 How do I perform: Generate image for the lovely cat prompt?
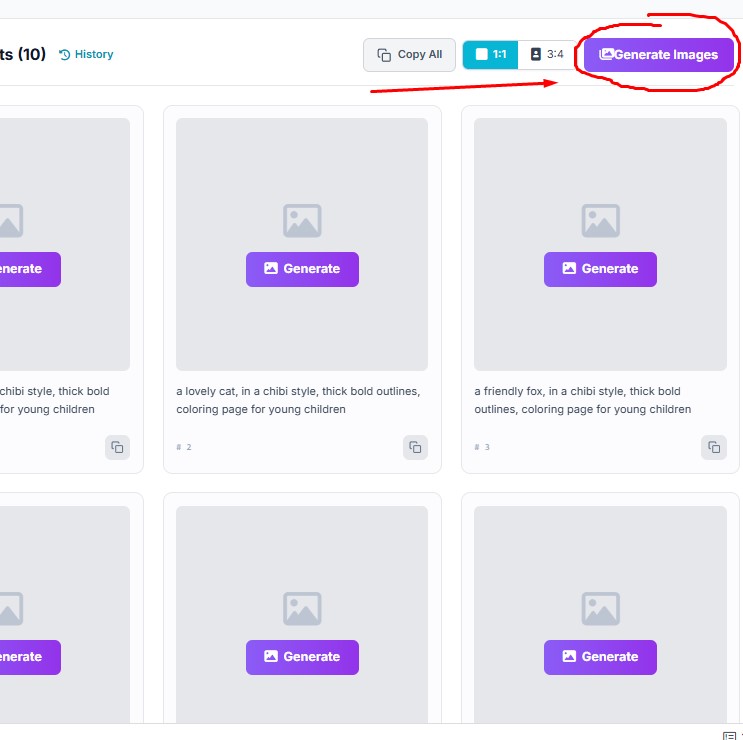tap(302, 269)
